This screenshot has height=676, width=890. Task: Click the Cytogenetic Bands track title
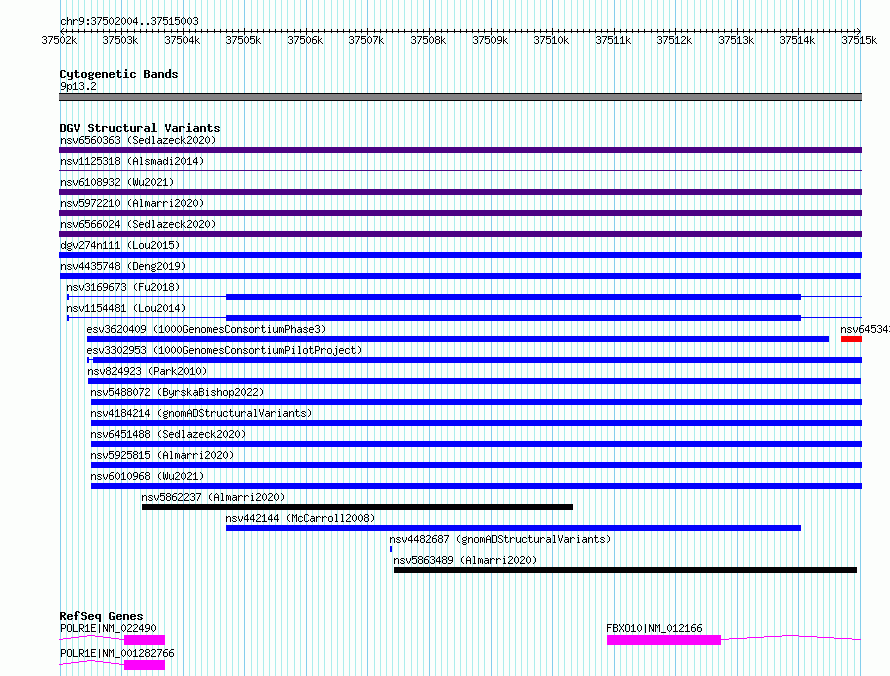pyautogui.click(x=119, y=74)
